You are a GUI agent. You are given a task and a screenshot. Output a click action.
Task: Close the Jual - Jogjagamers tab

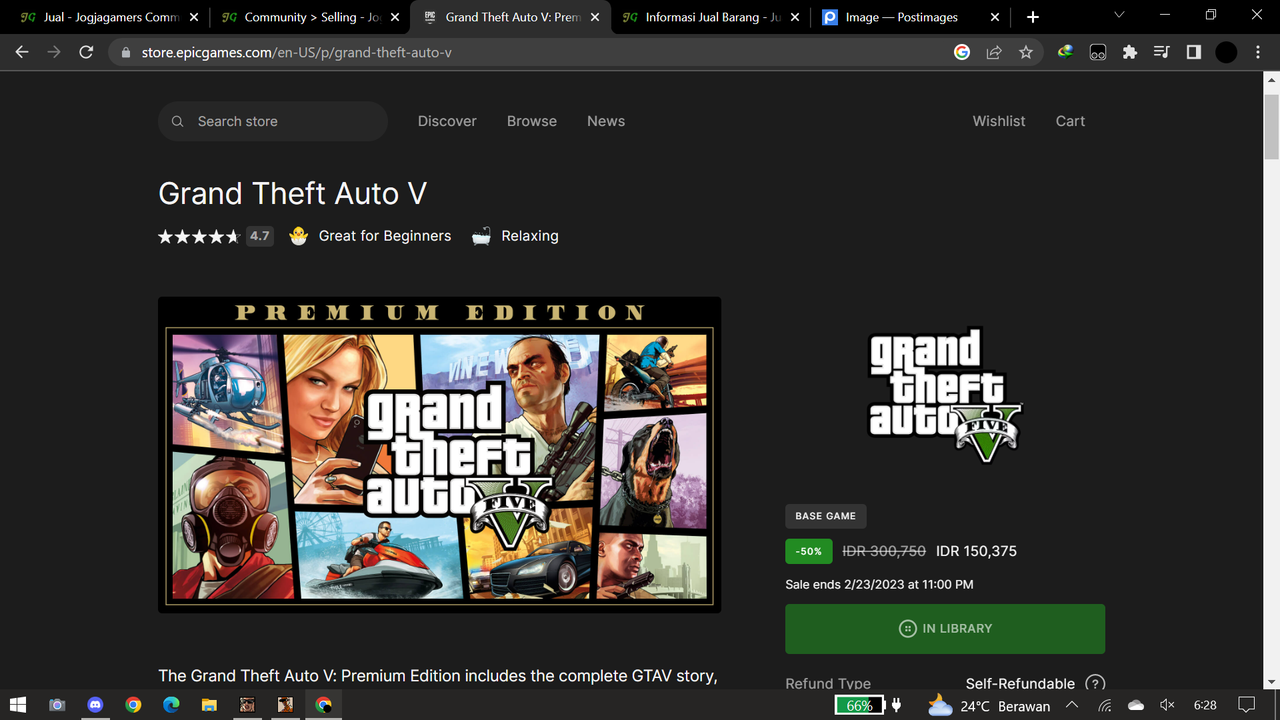[193, 17]
